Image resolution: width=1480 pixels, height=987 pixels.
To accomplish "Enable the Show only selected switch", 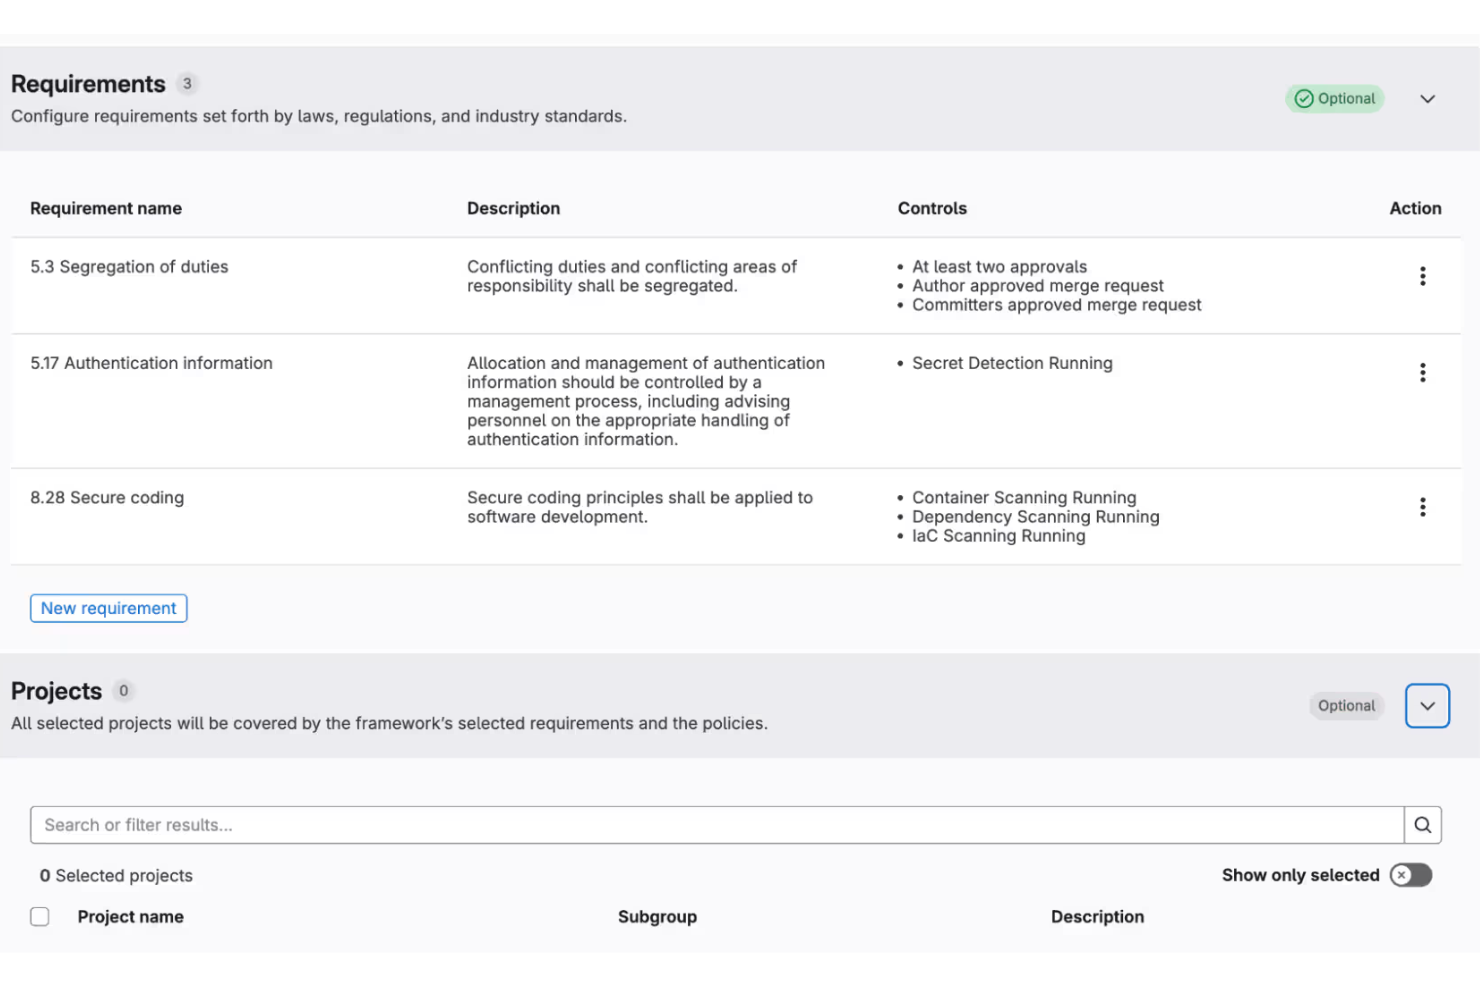I will (1410, 875).
